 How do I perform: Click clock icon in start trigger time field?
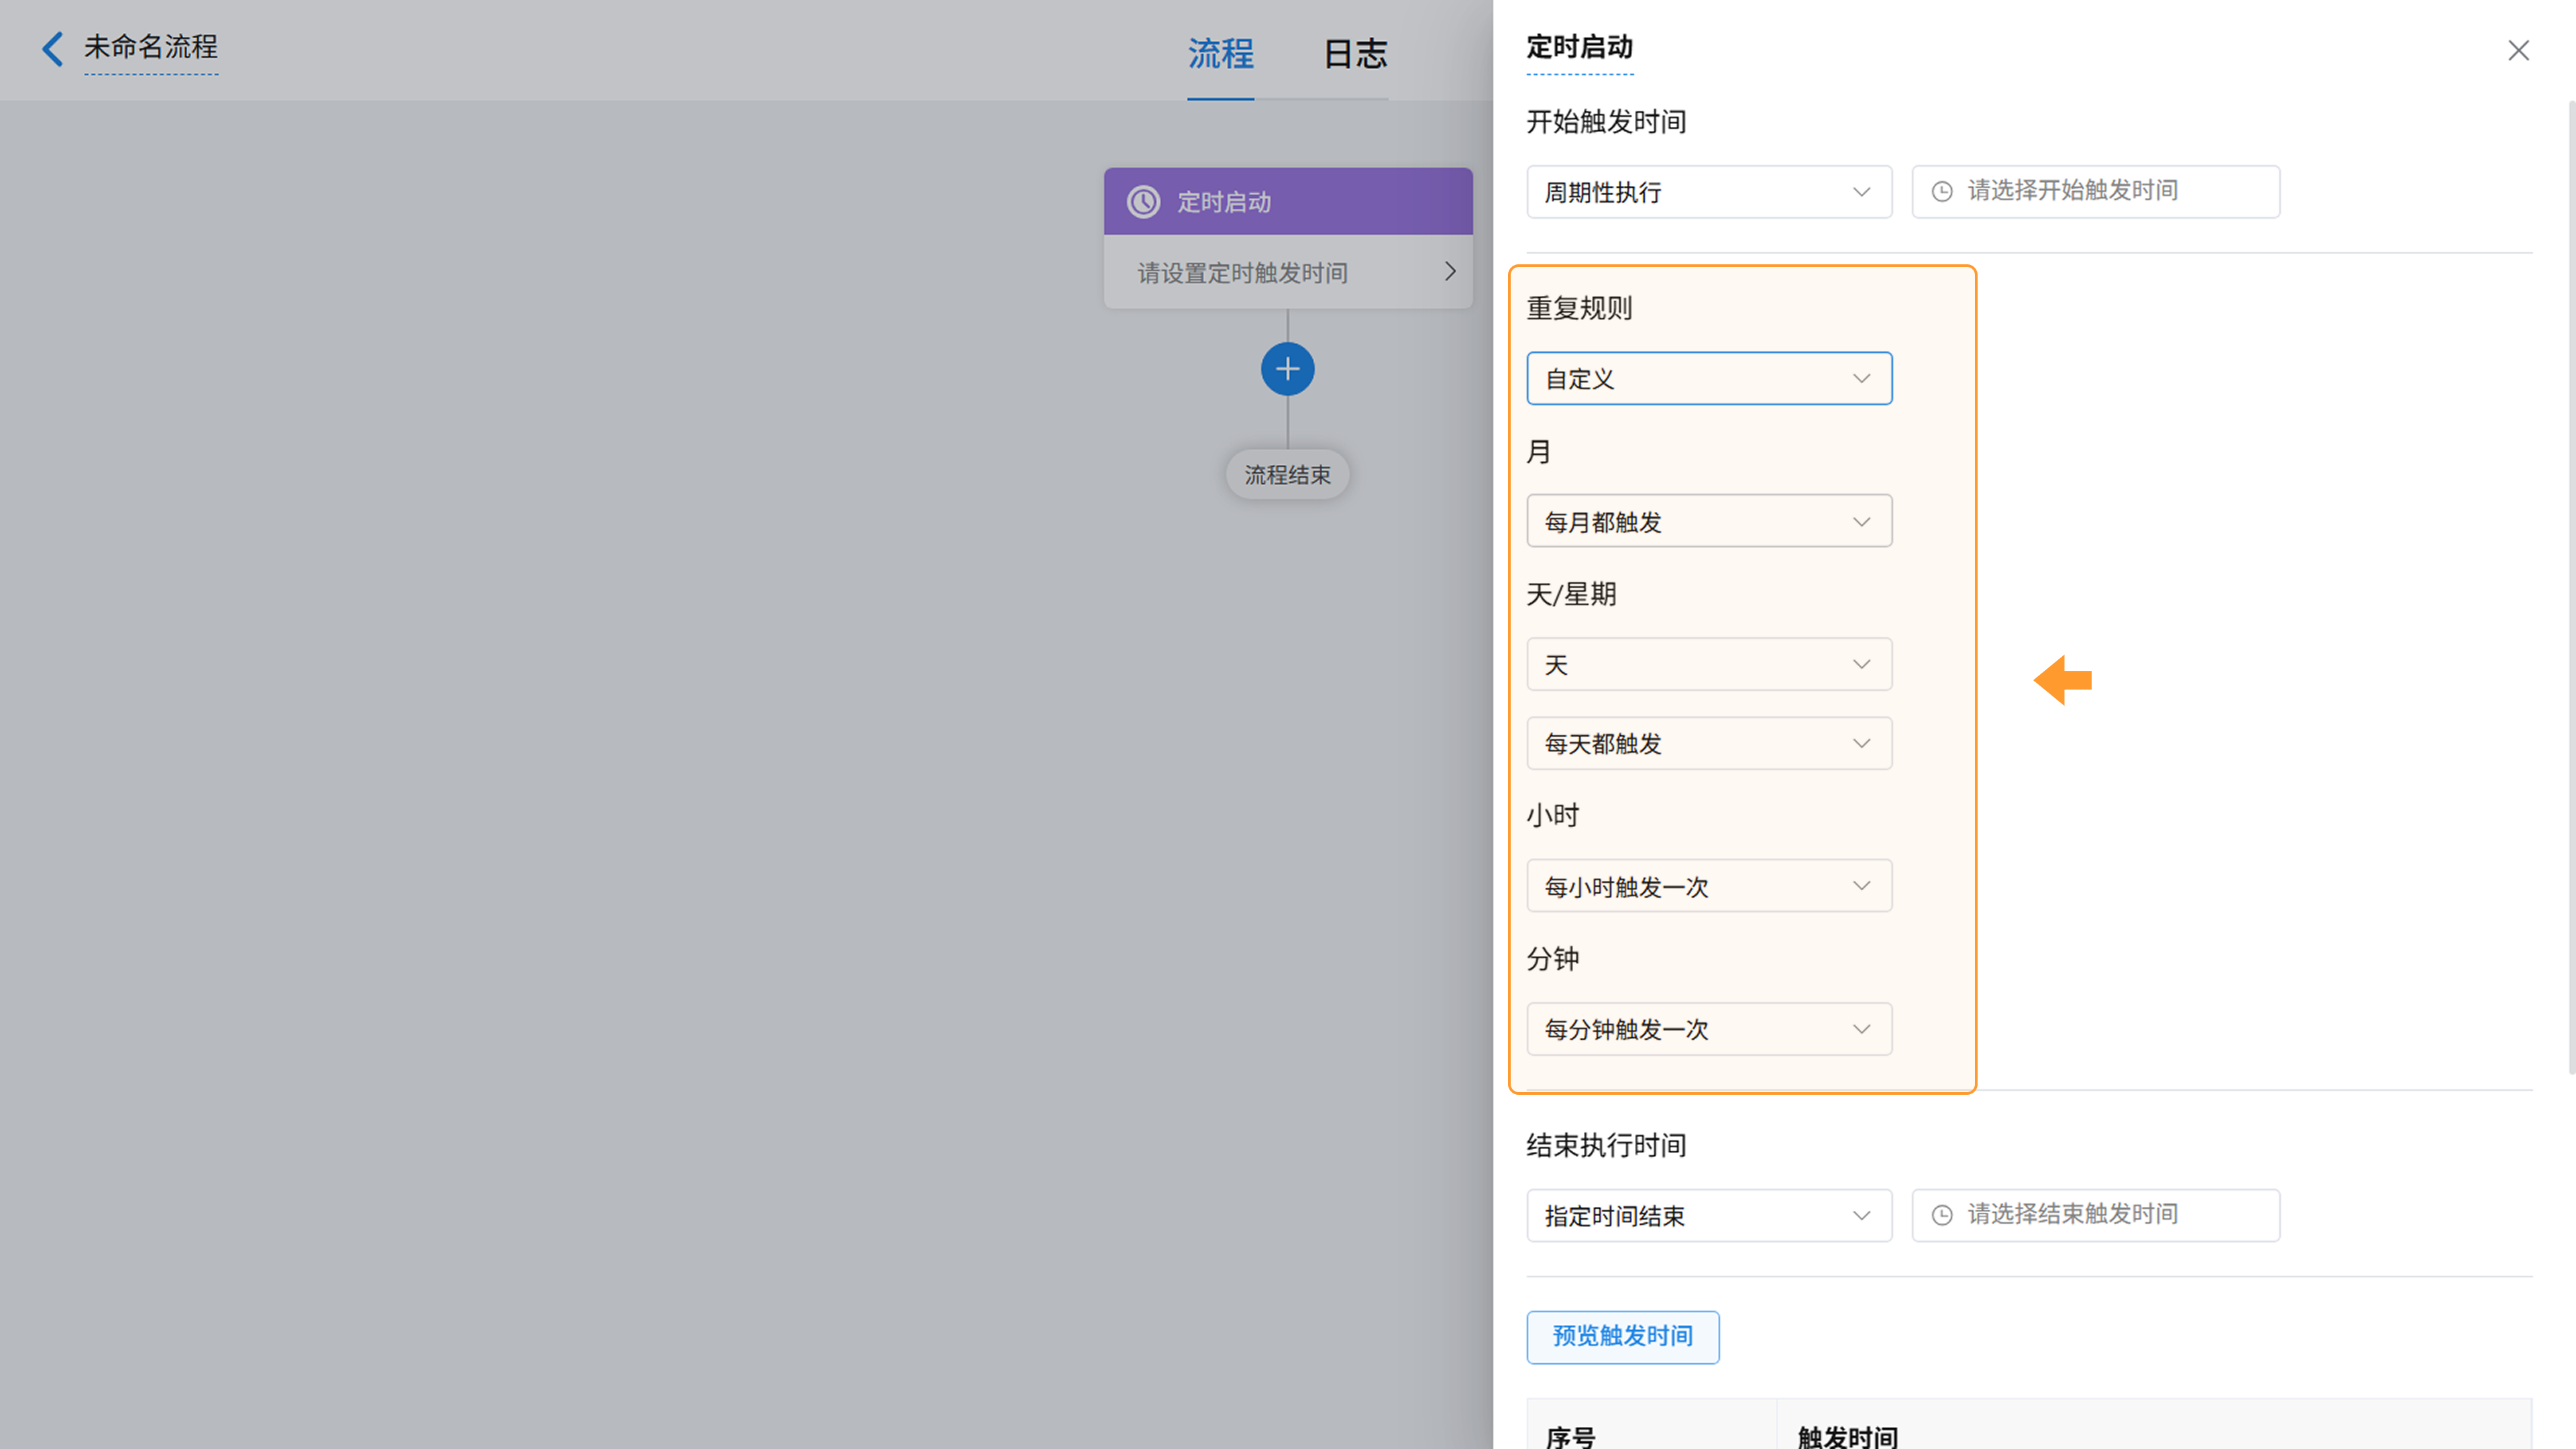coord(1941,191)
